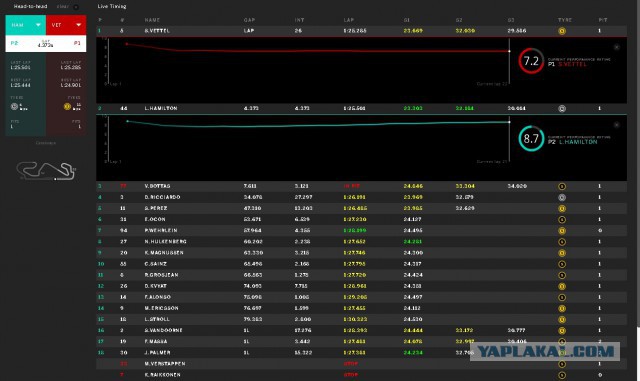Click the tyre icon in M.Verstappen's row
Screen dimensions: 640x381
(x=562, y=364)
